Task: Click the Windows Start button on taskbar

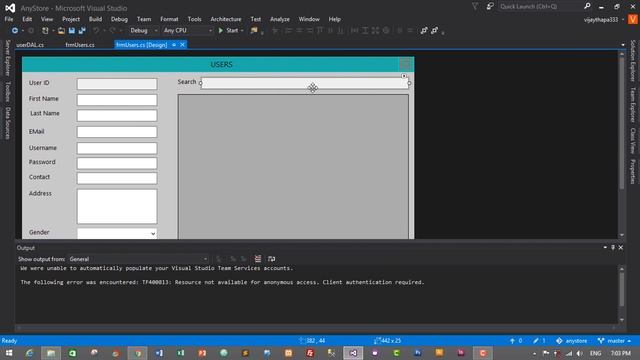Action: 9,353
